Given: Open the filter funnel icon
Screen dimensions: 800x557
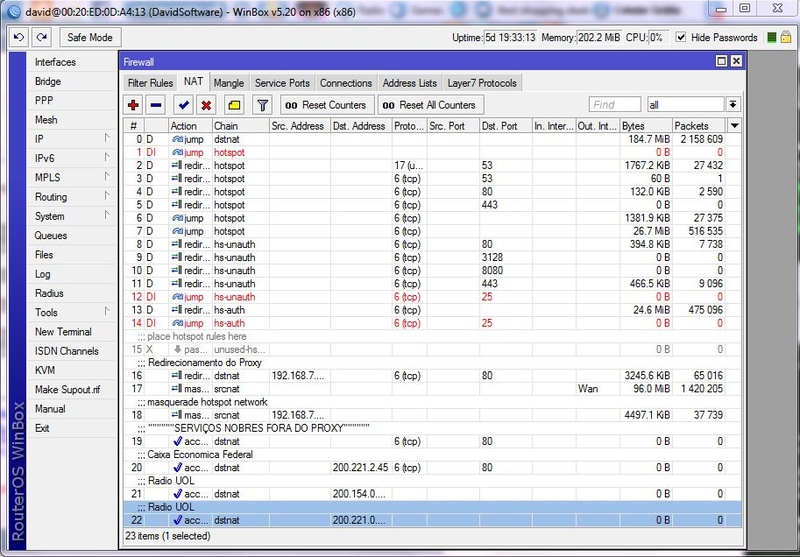Looking at the screenshot, I should click(262, 105).
